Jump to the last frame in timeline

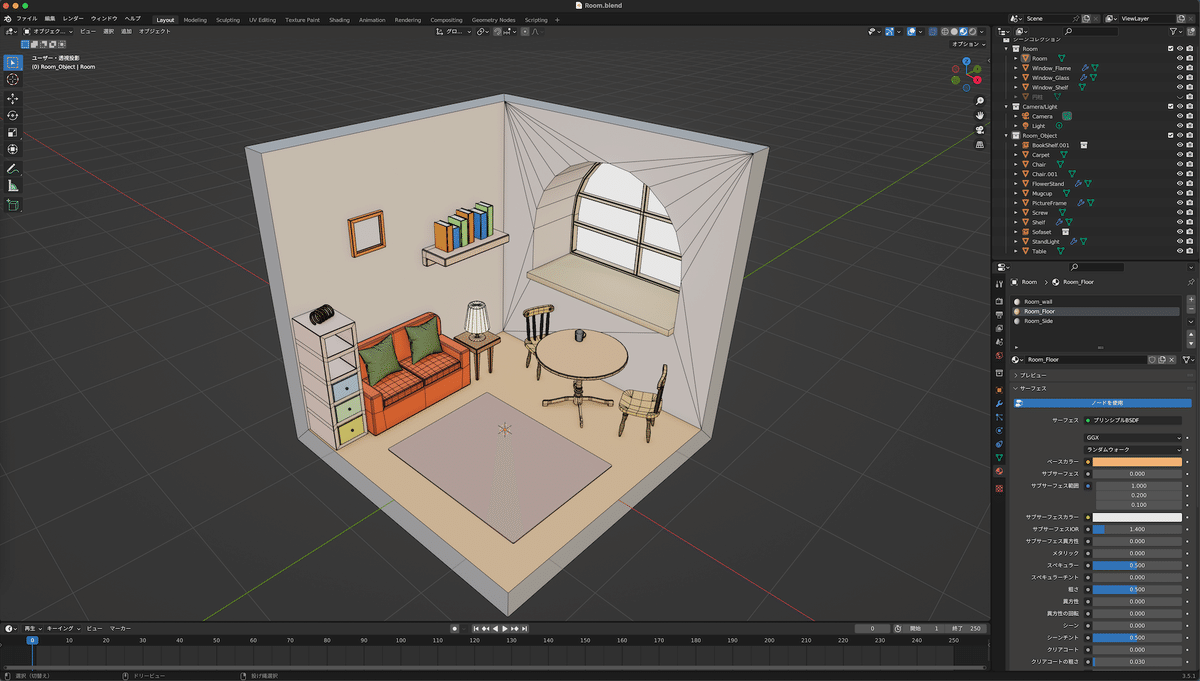524,628
